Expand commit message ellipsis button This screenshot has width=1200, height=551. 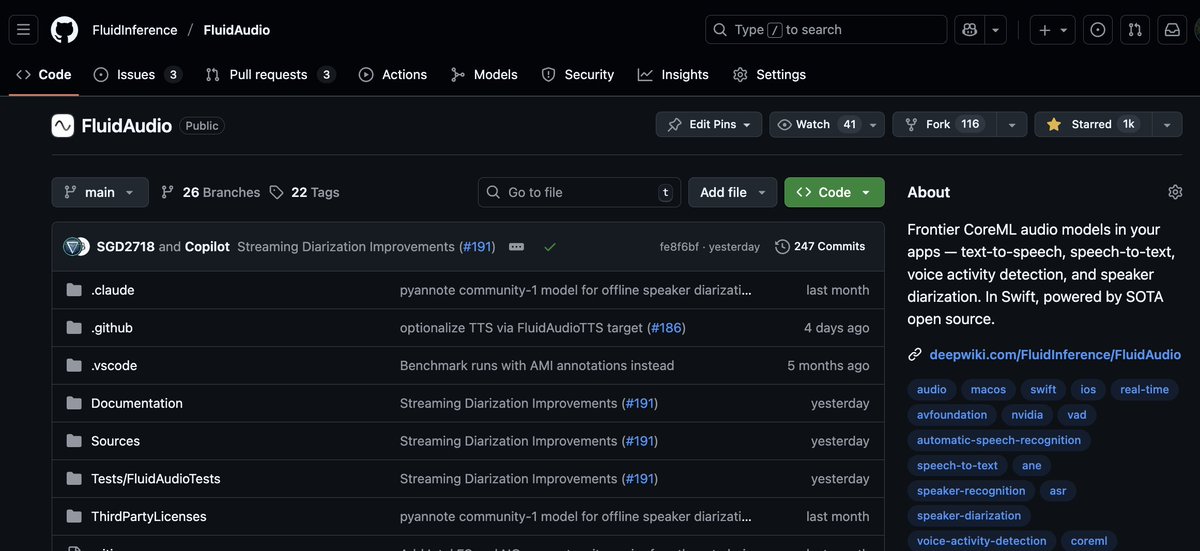pyautogui.click(x=516, y=246)
